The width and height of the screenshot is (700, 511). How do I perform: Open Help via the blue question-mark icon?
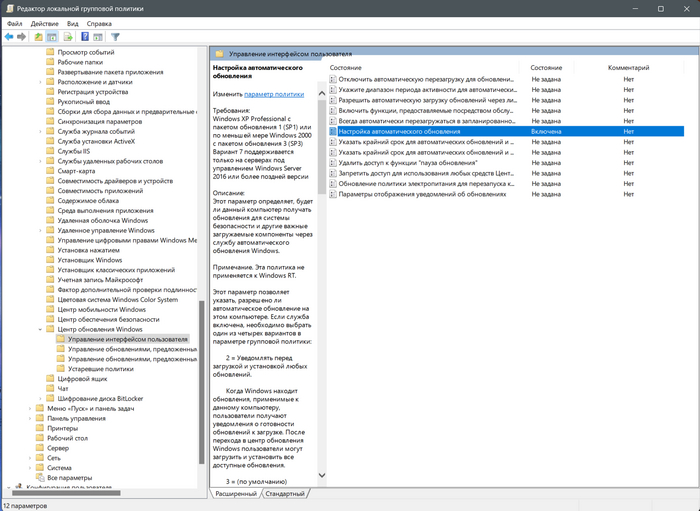tap(85, 37)
